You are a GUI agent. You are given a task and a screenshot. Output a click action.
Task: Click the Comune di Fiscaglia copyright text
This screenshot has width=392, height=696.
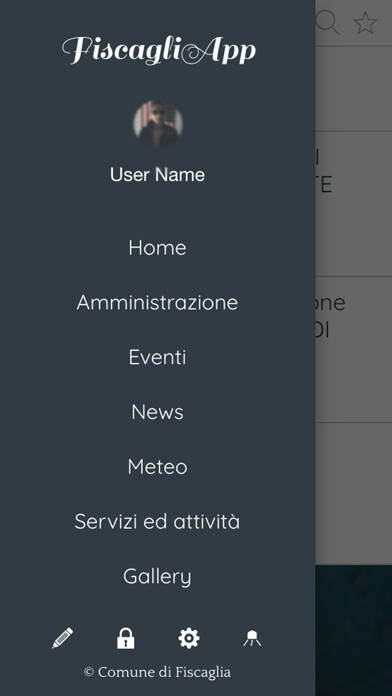click(x=158, y=672)
